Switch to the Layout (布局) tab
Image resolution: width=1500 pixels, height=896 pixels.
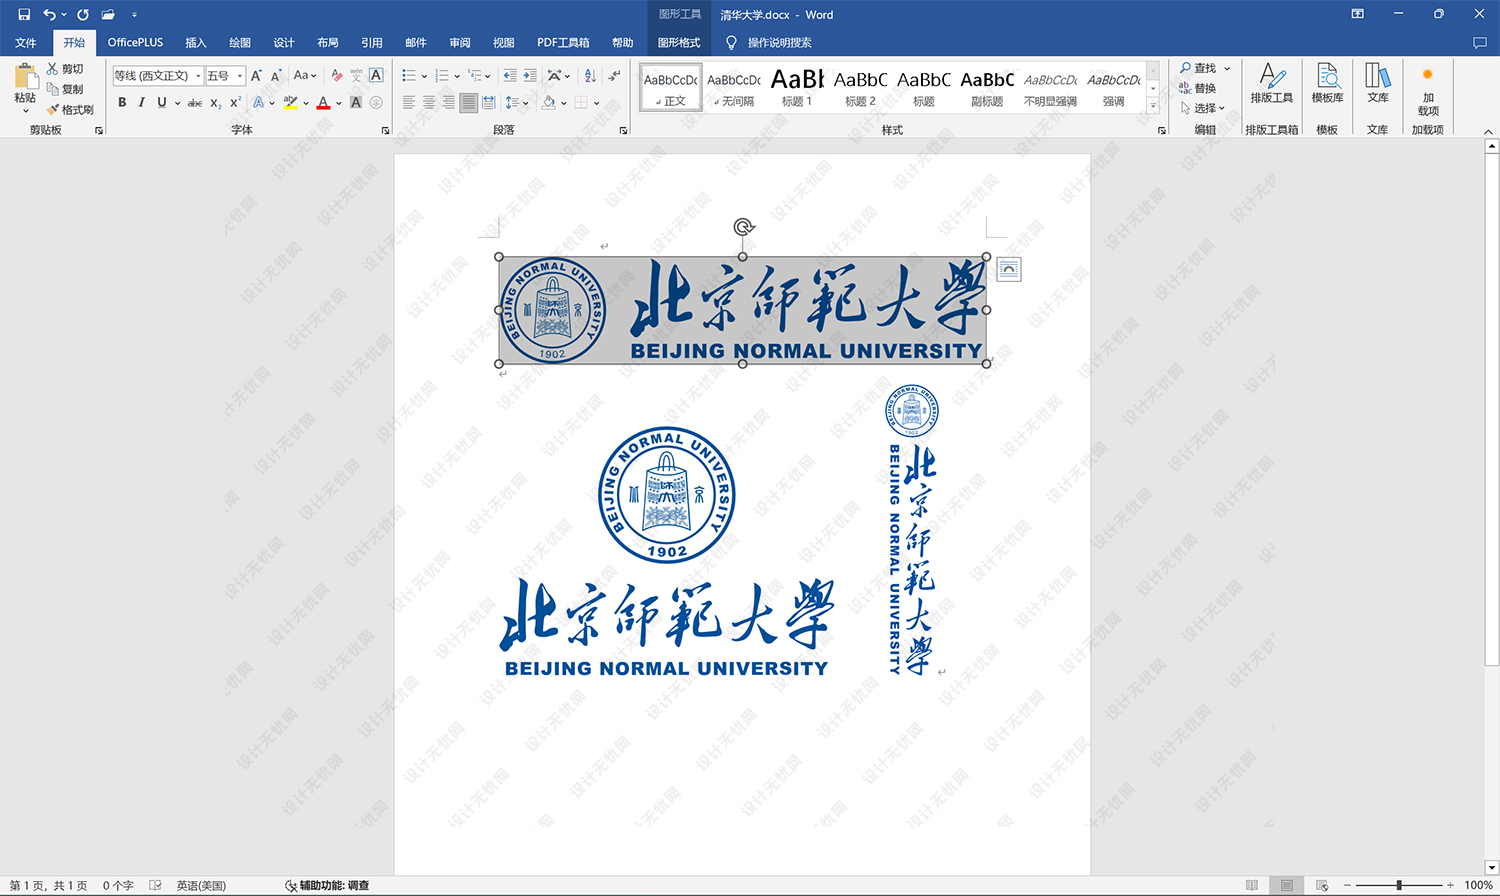tap(328, 42)
